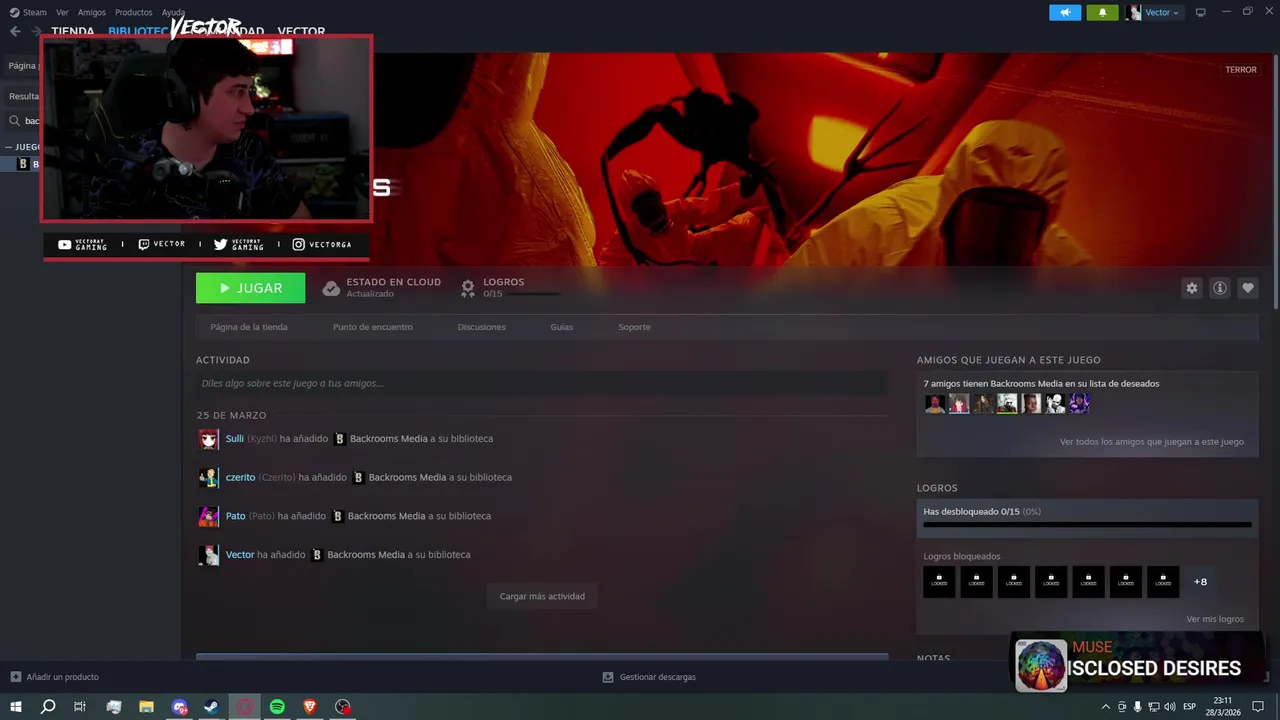Open Gestionar descargas
Screen dimensions: 1280x720
pyautogui.click(x=649, y=677)
